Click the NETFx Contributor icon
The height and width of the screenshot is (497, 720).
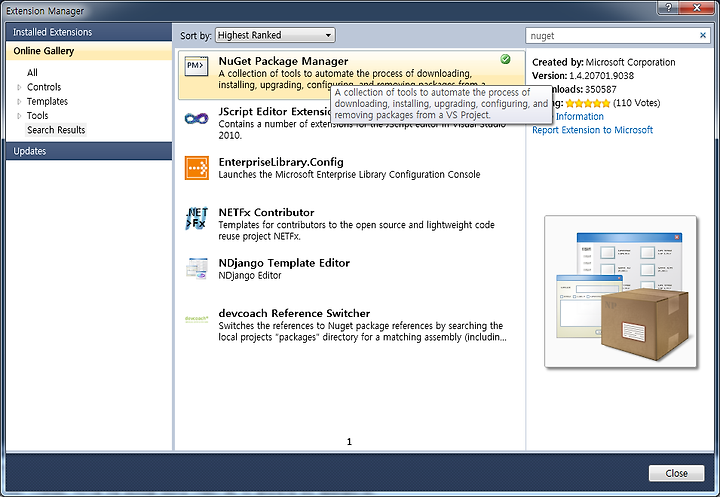(197, 218)
